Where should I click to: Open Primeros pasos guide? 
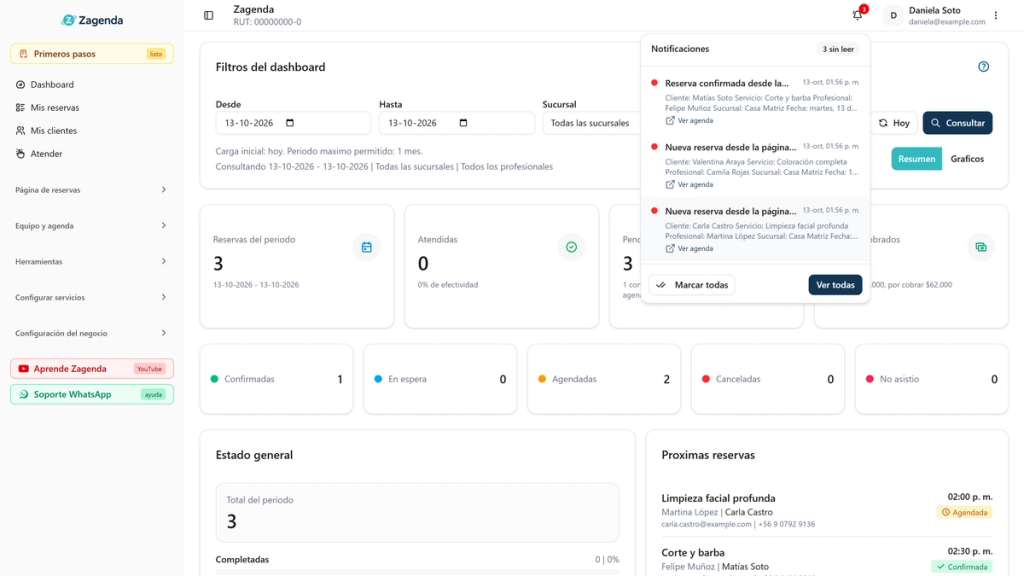tap(92, 54)
